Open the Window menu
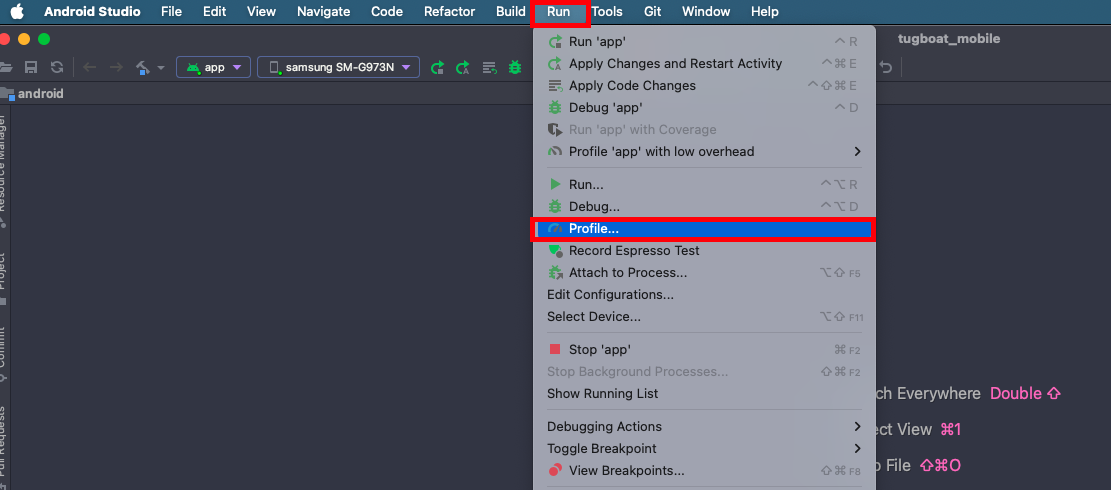The width and height of the screenshot is (1111, 490). (x=706, y=11)
